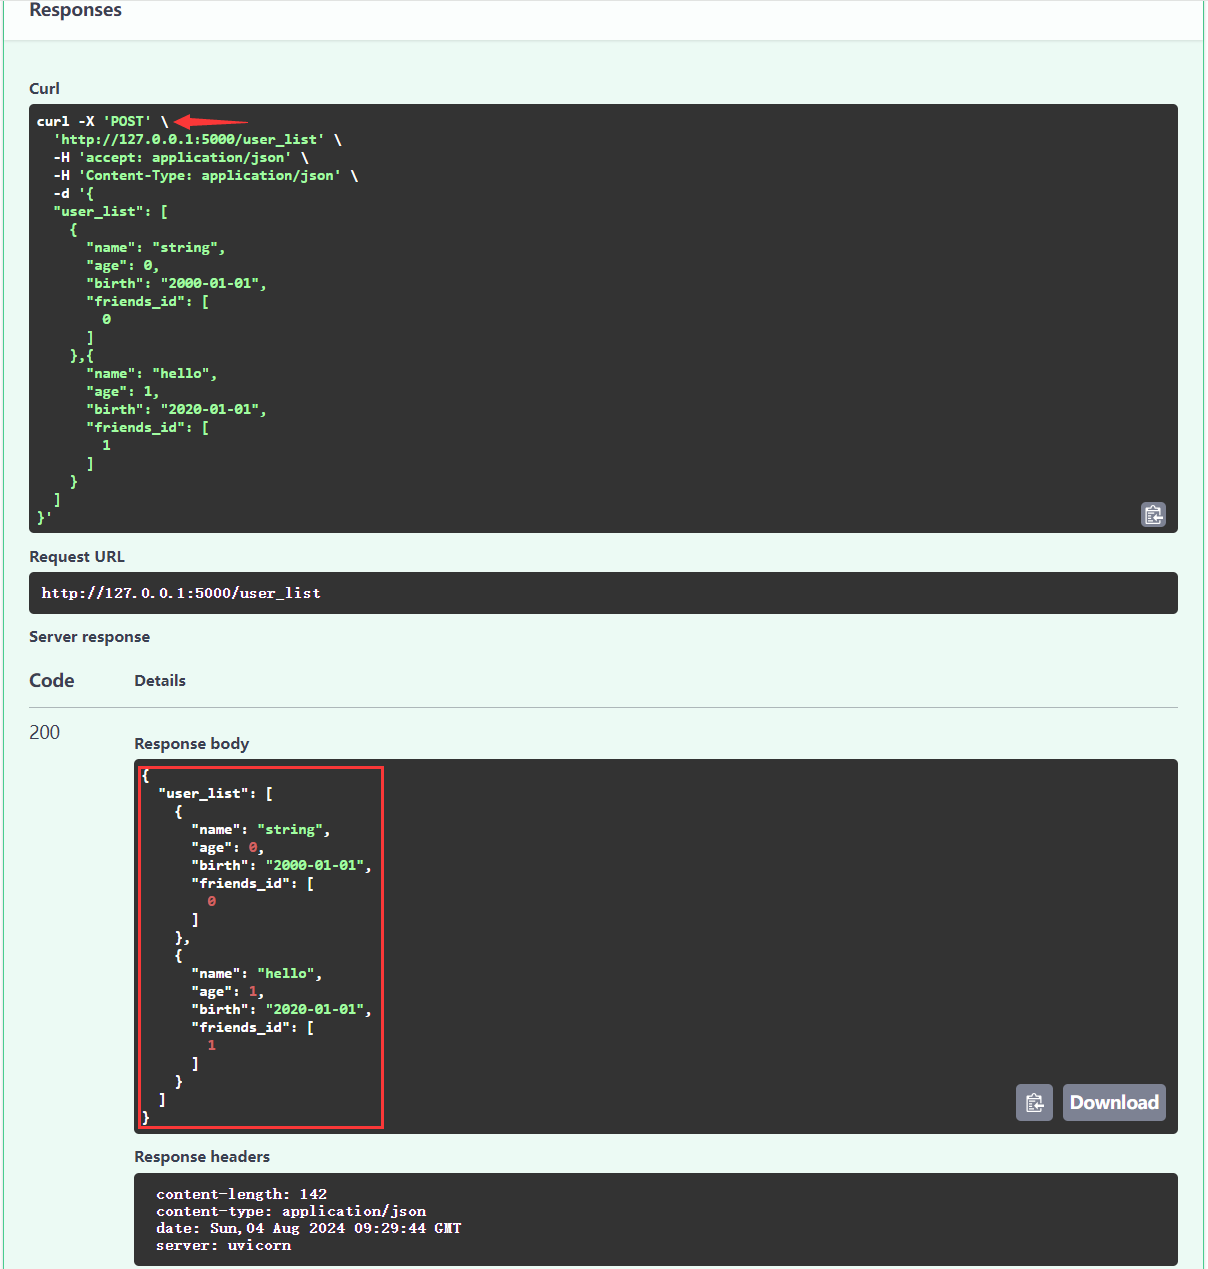Click the Request URL text box
The image size is (1208, 1269).
coord(603,593)
